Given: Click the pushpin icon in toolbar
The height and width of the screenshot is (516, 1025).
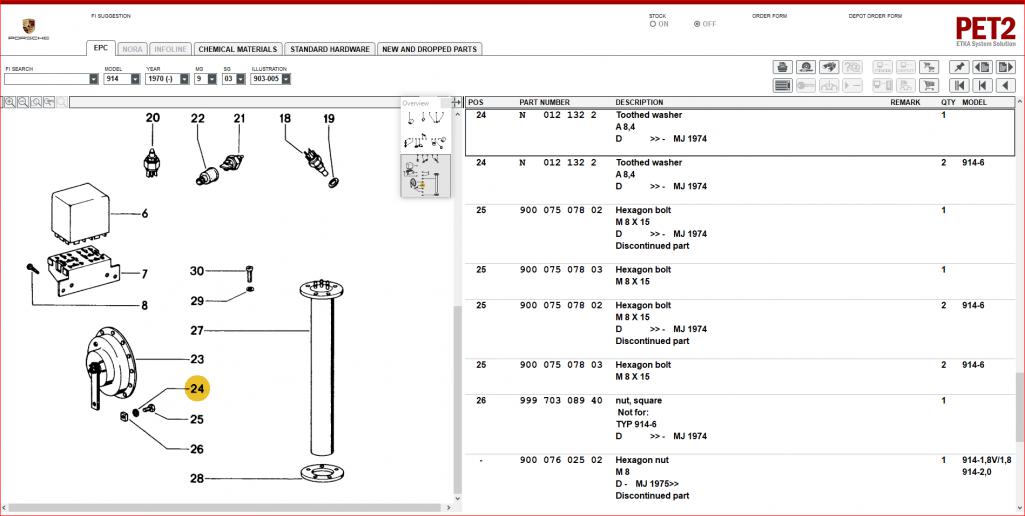Looking at the screenshot, I should 959,67.
